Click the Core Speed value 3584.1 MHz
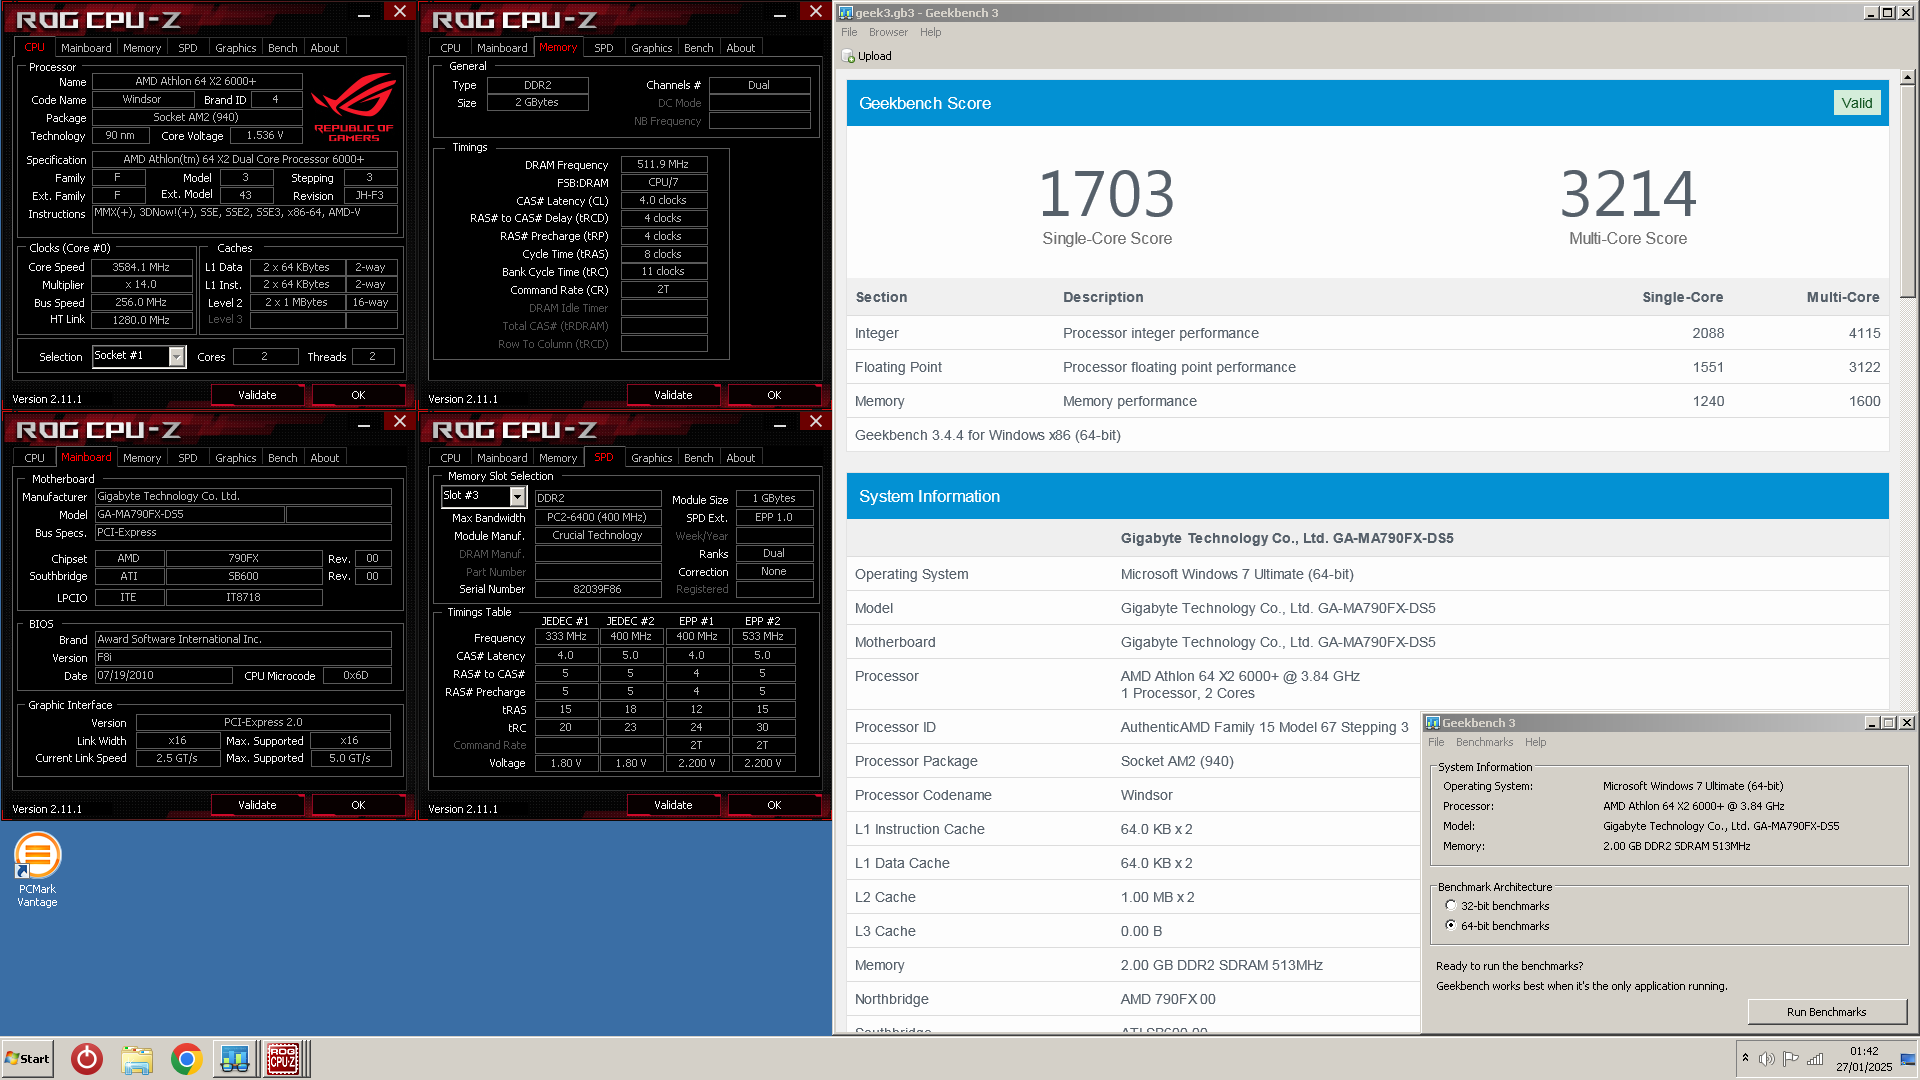Screen dimensions: 1920x1080 (141, 267)
